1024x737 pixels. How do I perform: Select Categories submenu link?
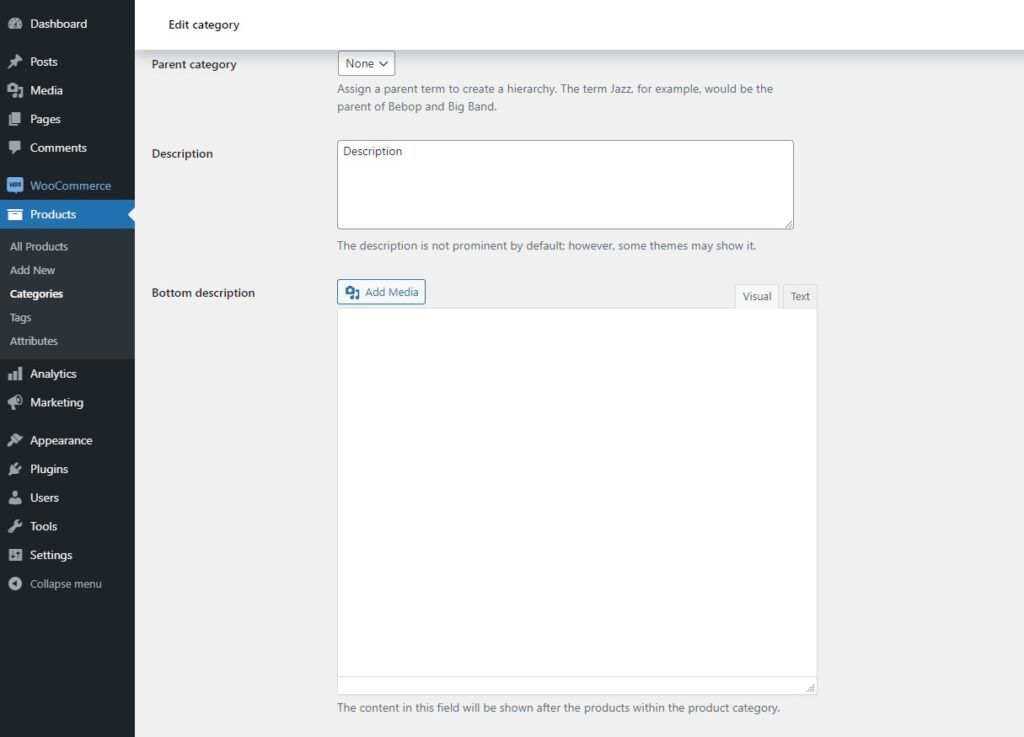[x=36, y=294]
